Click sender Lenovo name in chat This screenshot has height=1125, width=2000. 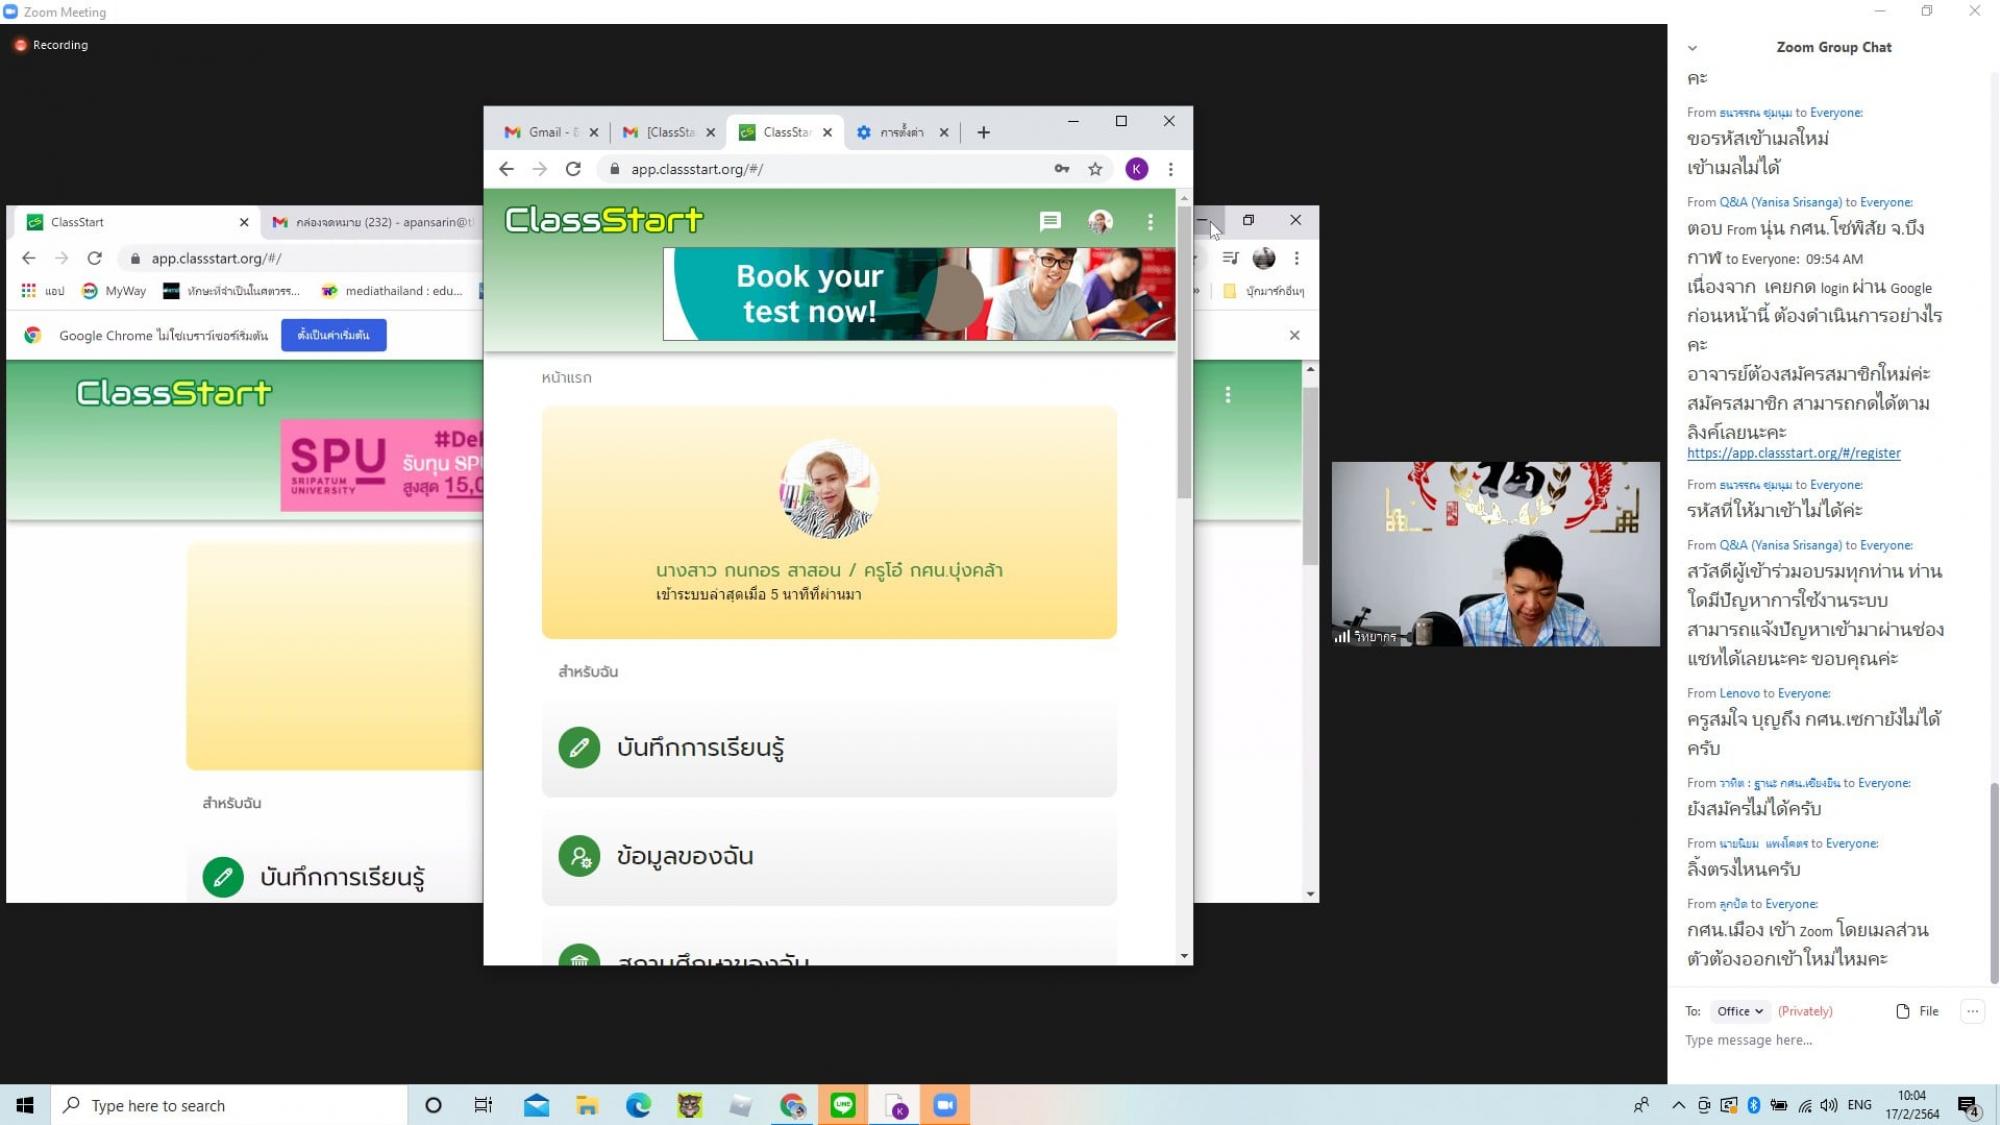click(x=1739, y=693)
